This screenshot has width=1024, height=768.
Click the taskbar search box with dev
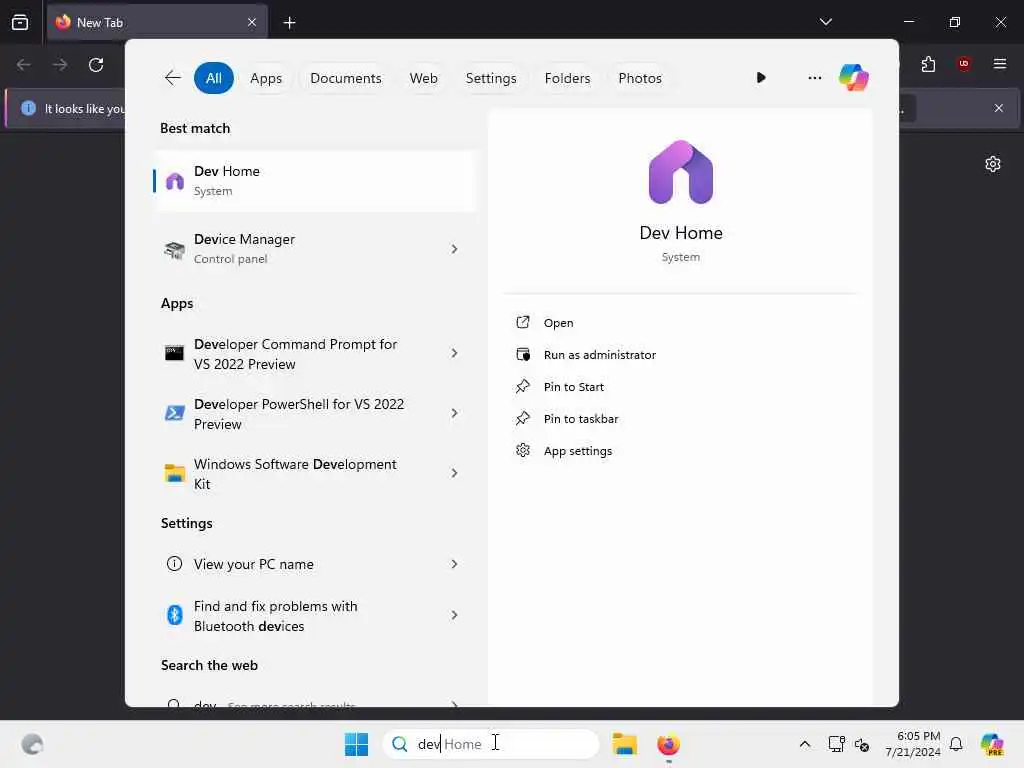[x=490, y=744]
